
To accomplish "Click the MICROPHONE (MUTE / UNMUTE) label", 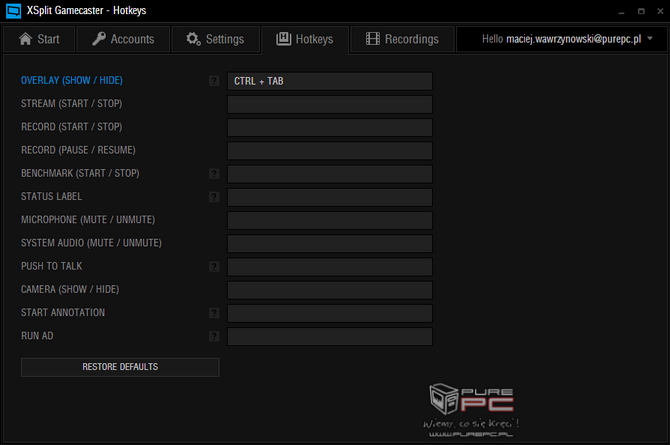I will click(x=88, y=220).
